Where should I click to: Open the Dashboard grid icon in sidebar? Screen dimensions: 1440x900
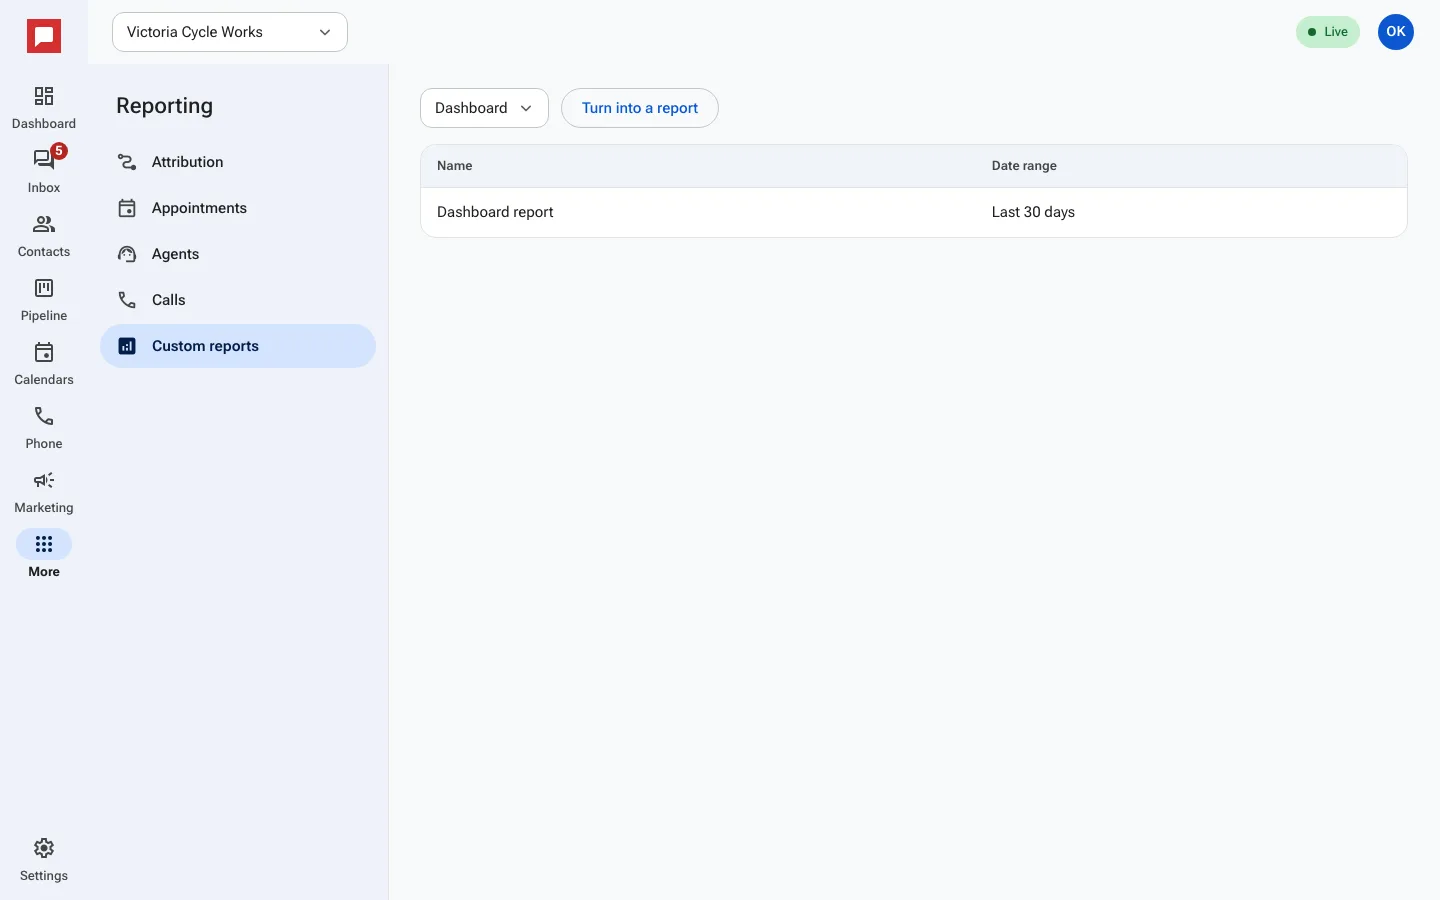[44, 96]
